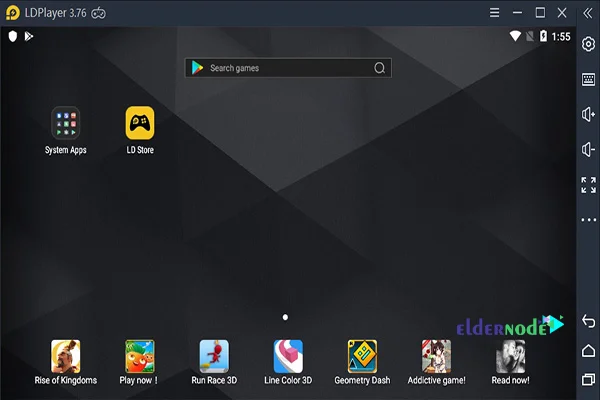
Task: Expand more tools with three dots
Action: click(x=588, y=220)
